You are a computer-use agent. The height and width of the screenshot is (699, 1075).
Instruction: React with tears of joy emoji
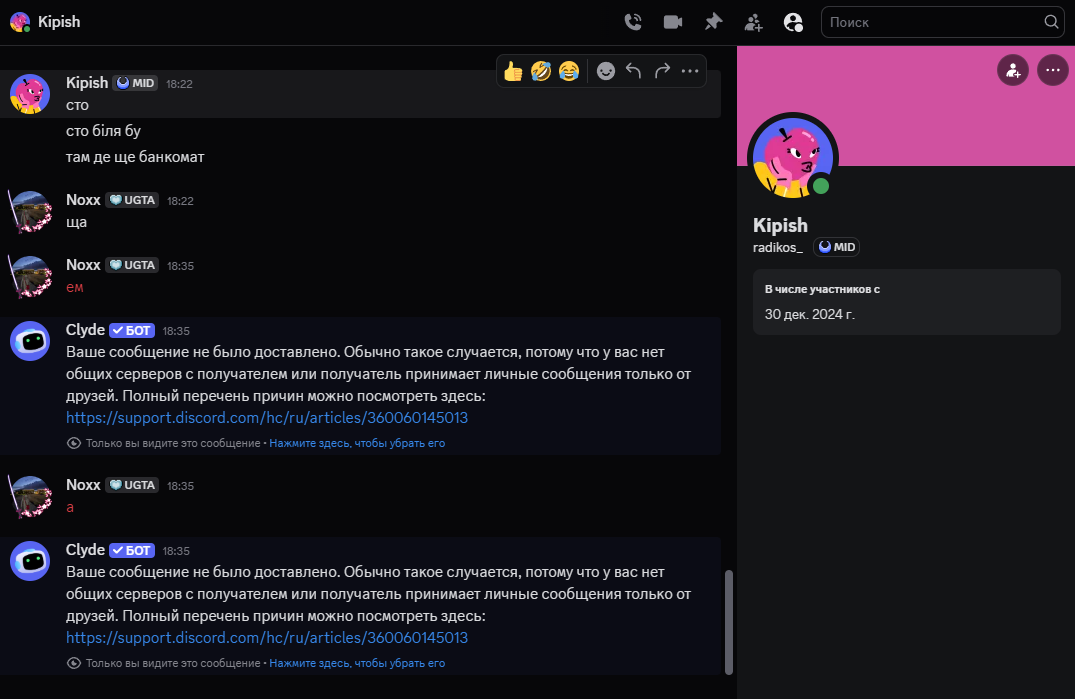pyautogui.click(x=568, y=71)
